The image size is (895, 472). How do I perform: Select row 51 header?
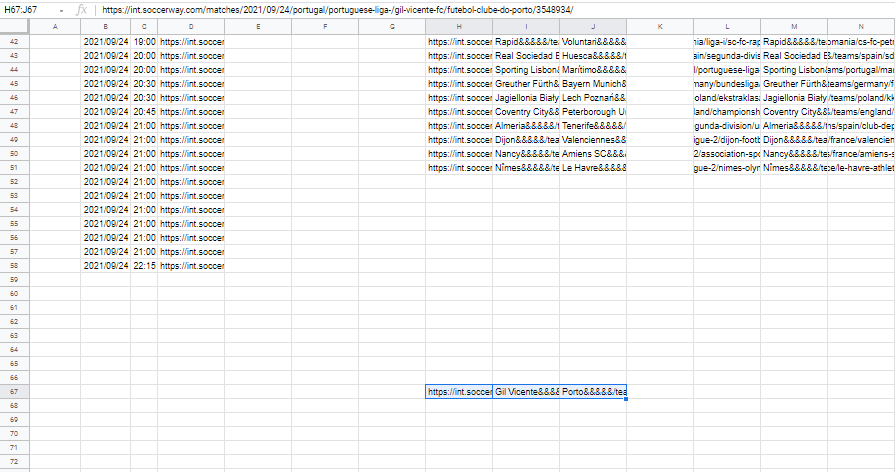(x=14, y=168)
